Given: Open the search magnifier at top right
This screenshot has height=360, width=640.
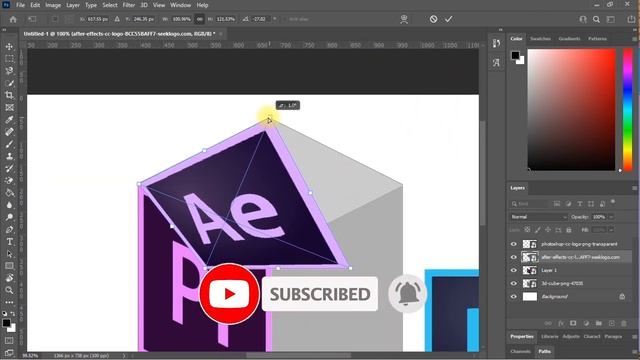Looking at the screenshot, I should [x=596, y=19].
